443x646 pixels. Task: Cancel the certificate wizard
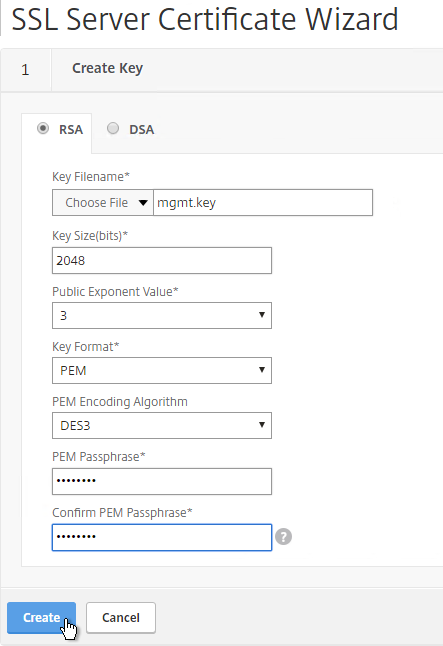tap(121, 618)
